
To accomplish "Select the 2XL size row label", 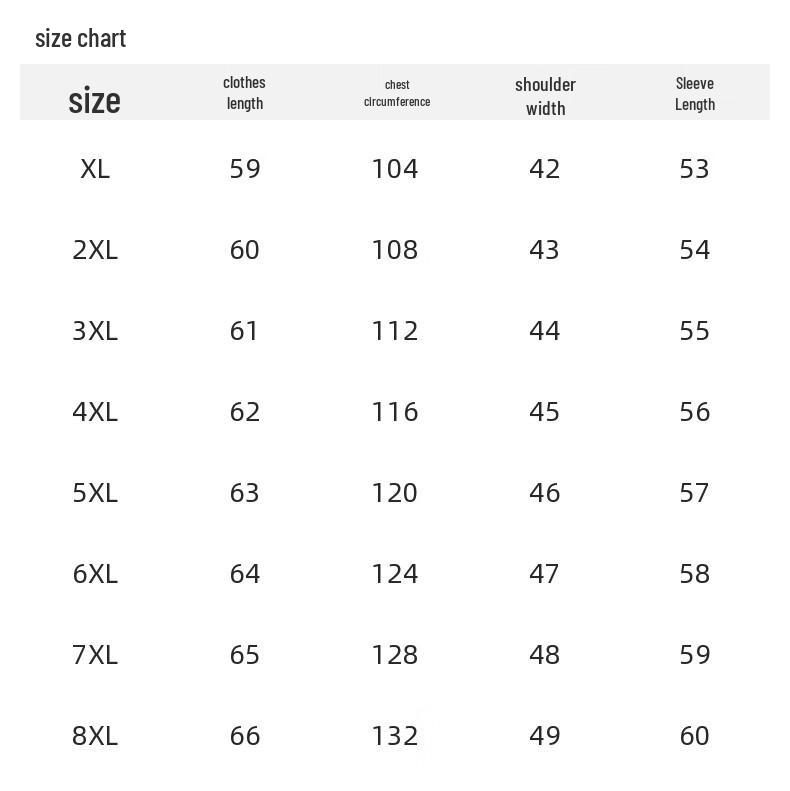I will [95, 250].
